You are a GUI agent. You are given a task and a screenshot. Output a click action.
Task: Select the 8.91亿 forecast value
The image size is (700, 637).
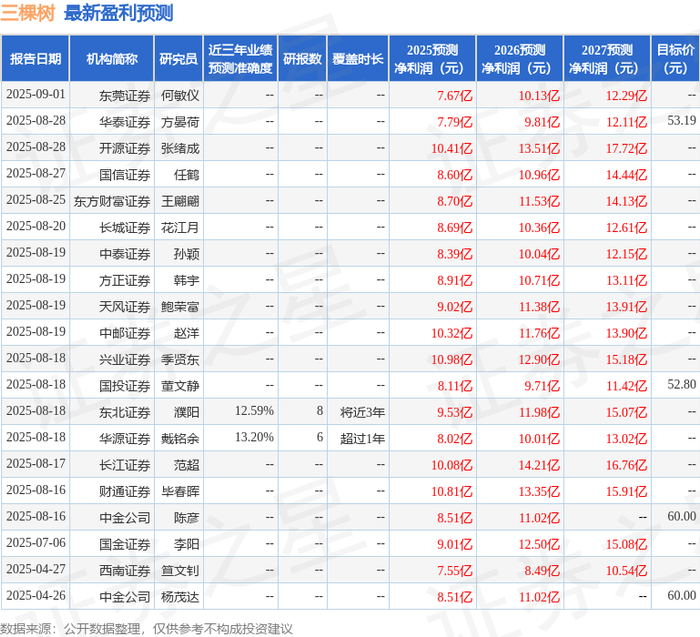(454, 280)
